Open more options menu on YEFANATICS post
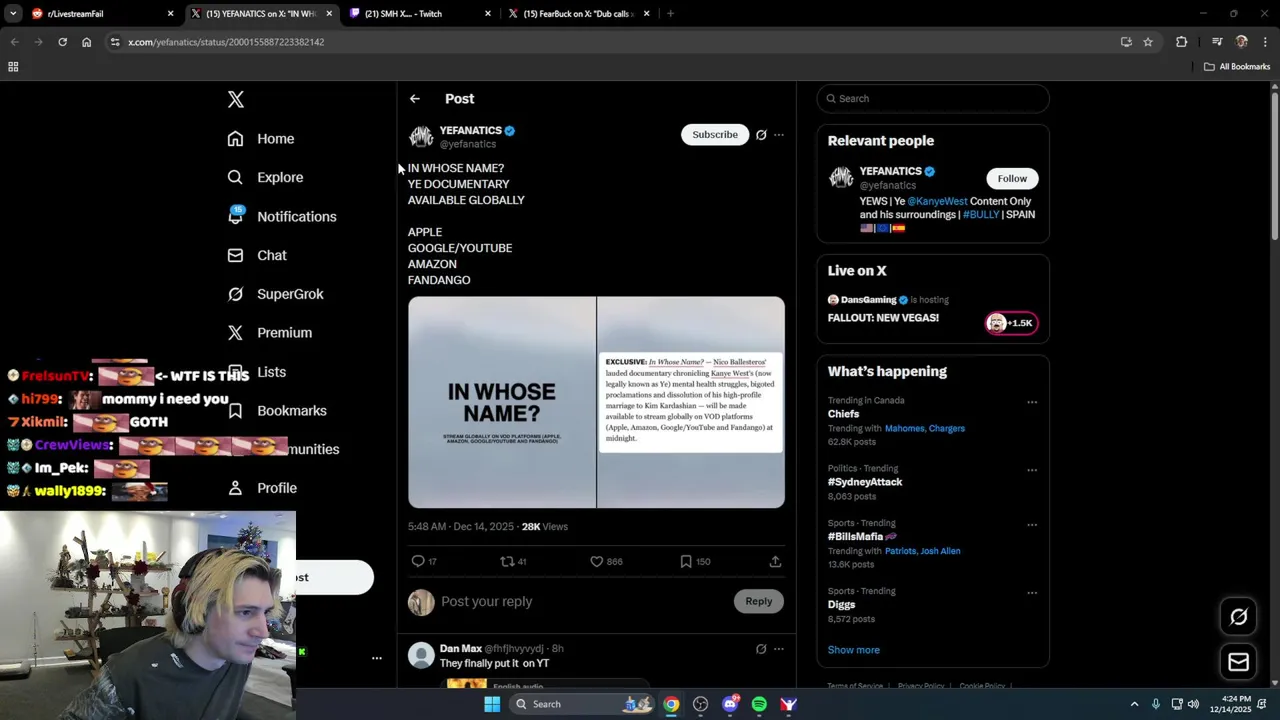 [x=779, y=135]
